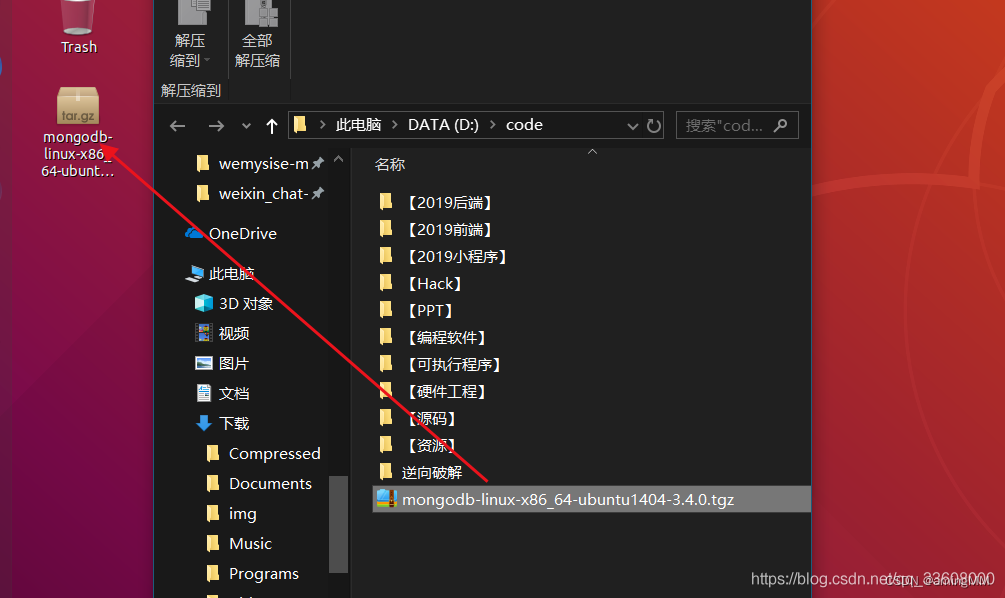Select the 【资源】 folder
The width and height of the screenshot is (1005, 598).
click(417, 445)
